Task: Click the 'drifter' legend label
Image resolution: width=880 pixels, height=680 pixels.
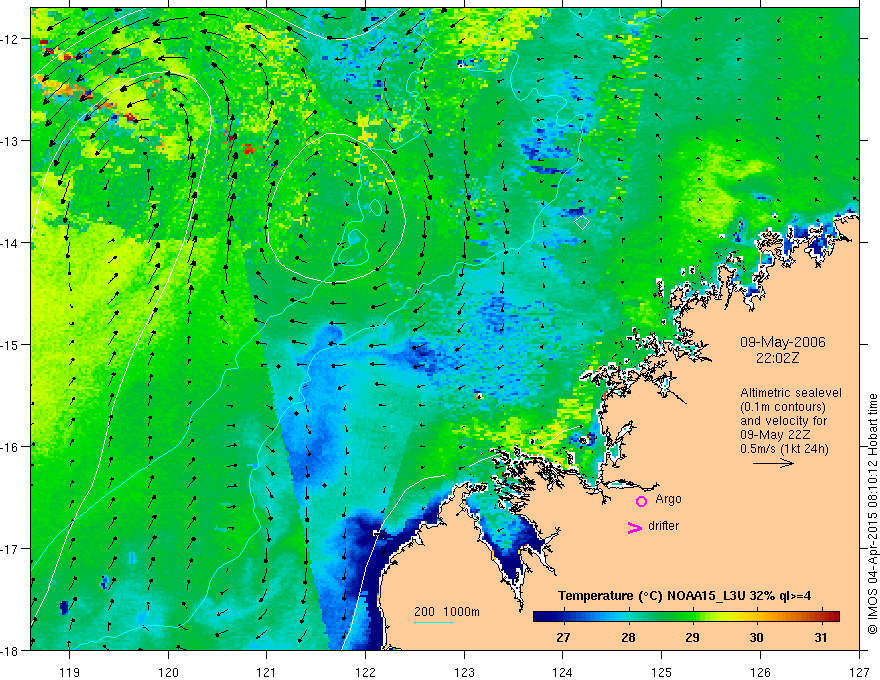Action: pyautogui.click(x=663, y=526)
